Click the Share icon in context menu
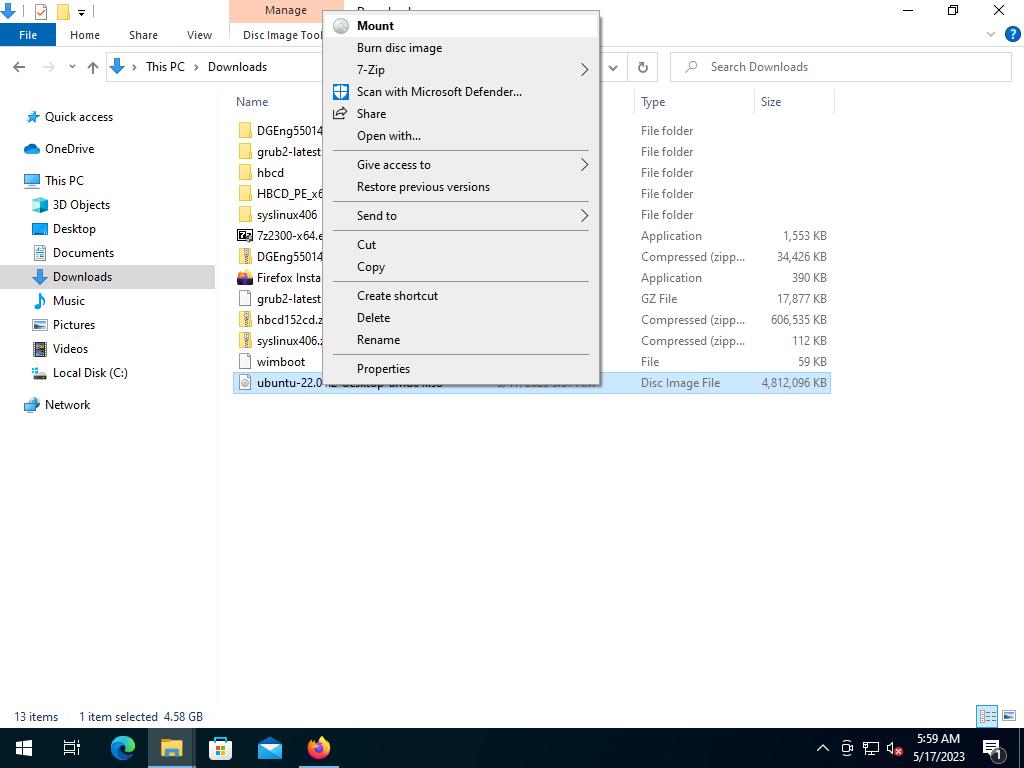Image resolution: width=1024 pixels, height=768 pixels. [x=341, y=114]
